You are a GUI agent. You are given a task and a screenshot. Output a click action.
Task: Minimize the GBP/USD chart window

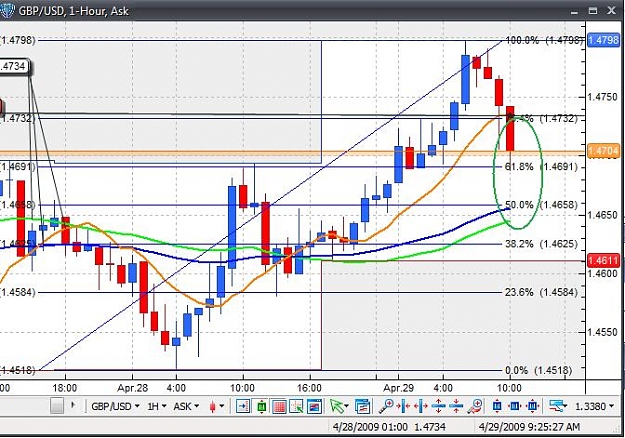click(x=574, y=11)
